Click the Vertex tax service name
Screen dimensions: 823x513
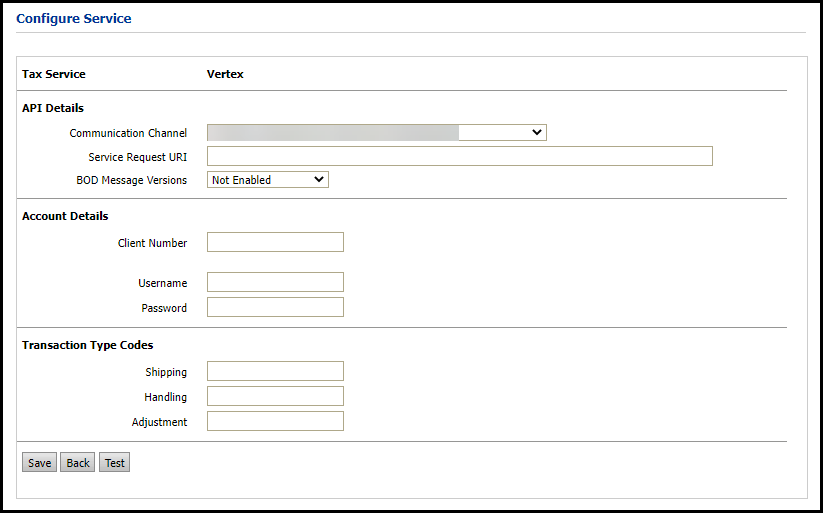[225, 74]
